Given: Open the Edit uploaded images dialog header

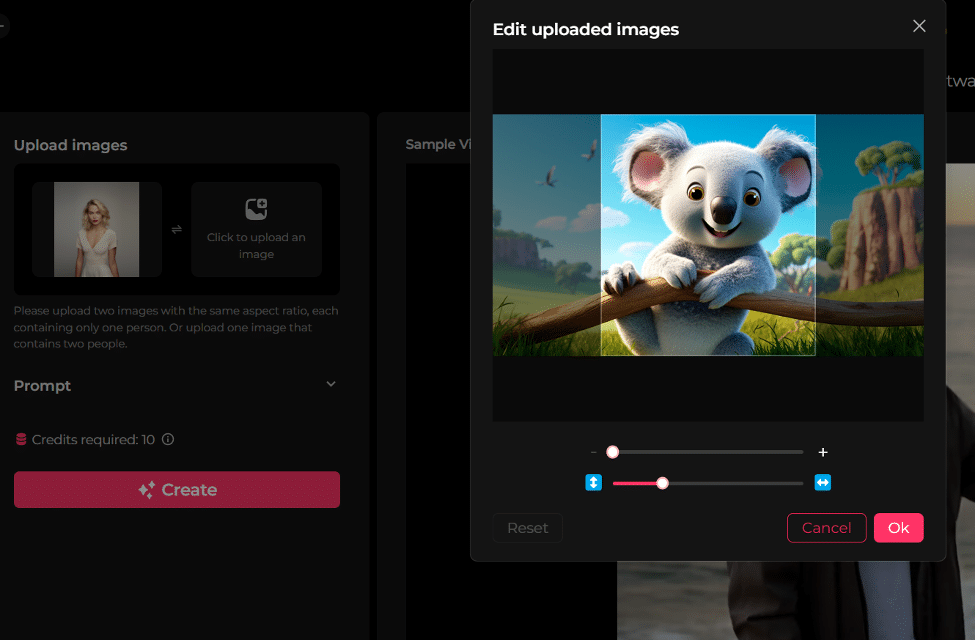Looking at the screenshot, I should click(585, 29).
